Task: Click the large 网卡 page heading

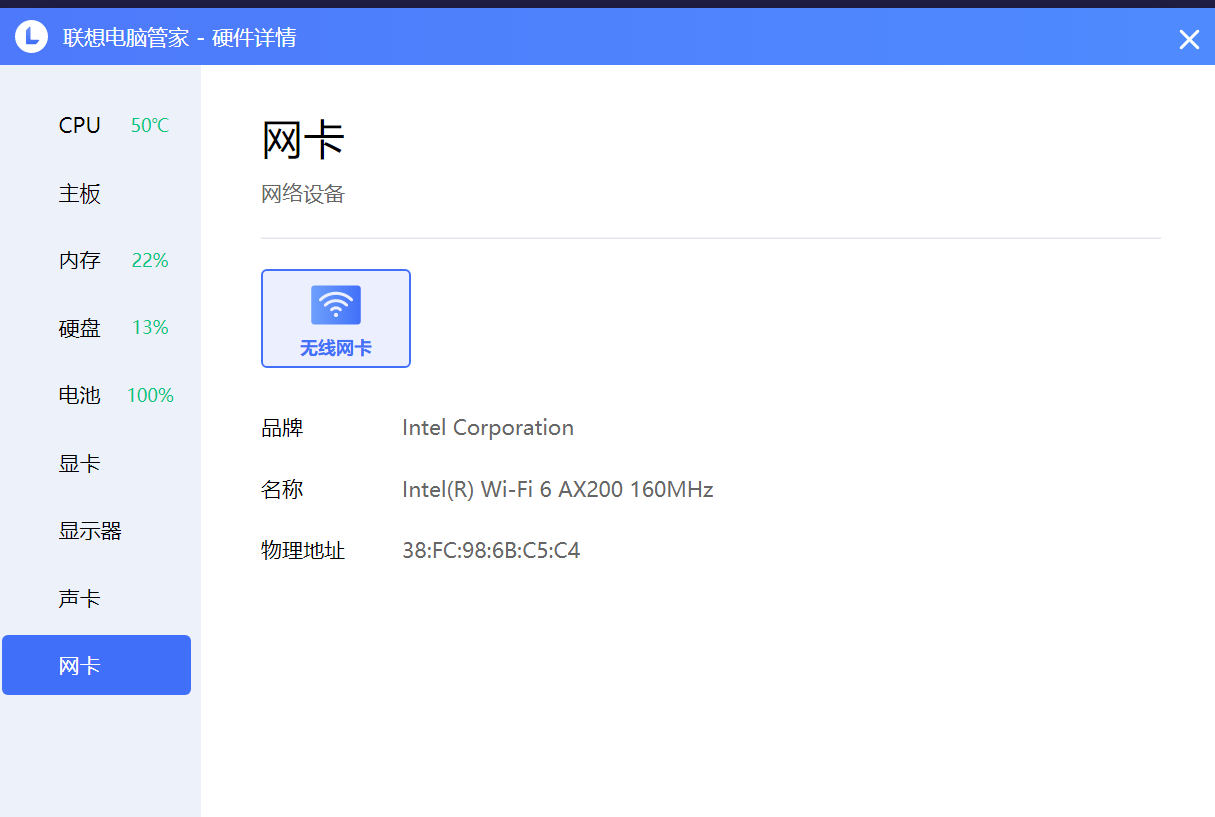Action: [303, 140]
